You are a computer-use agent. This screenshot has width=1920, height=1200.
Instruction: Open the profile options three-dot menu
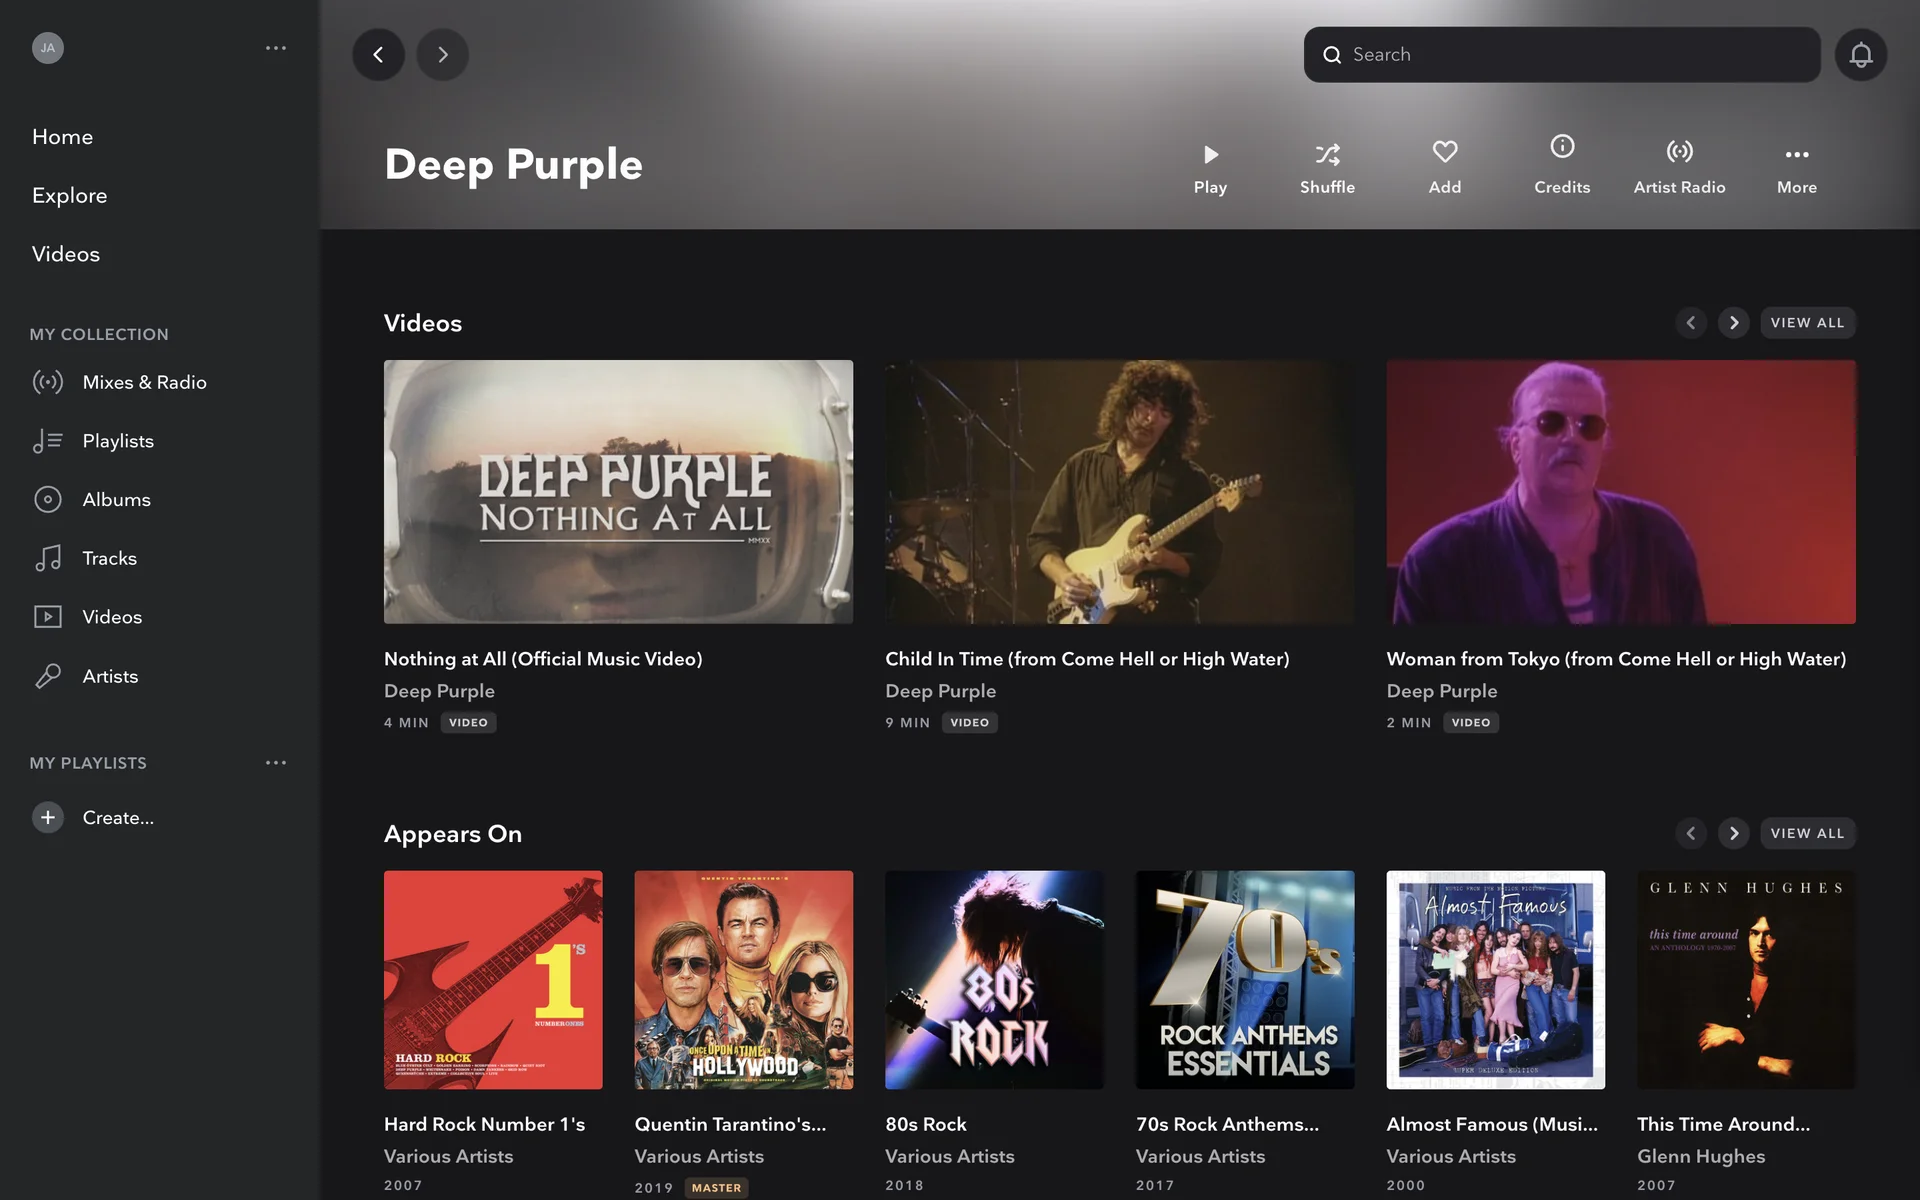[x=276, y=48]
